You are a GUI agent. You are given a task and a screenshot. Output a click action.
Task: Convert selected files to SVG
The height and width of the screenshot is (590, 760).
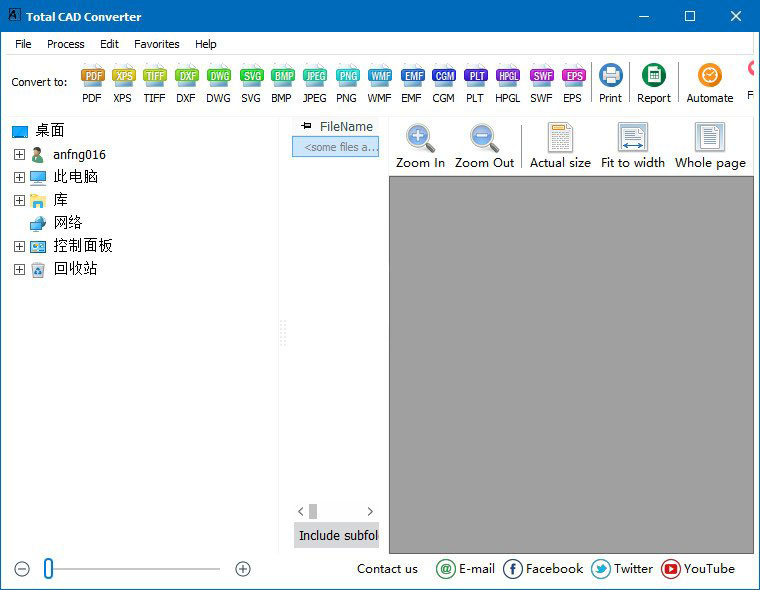click(x=251, y=83)
